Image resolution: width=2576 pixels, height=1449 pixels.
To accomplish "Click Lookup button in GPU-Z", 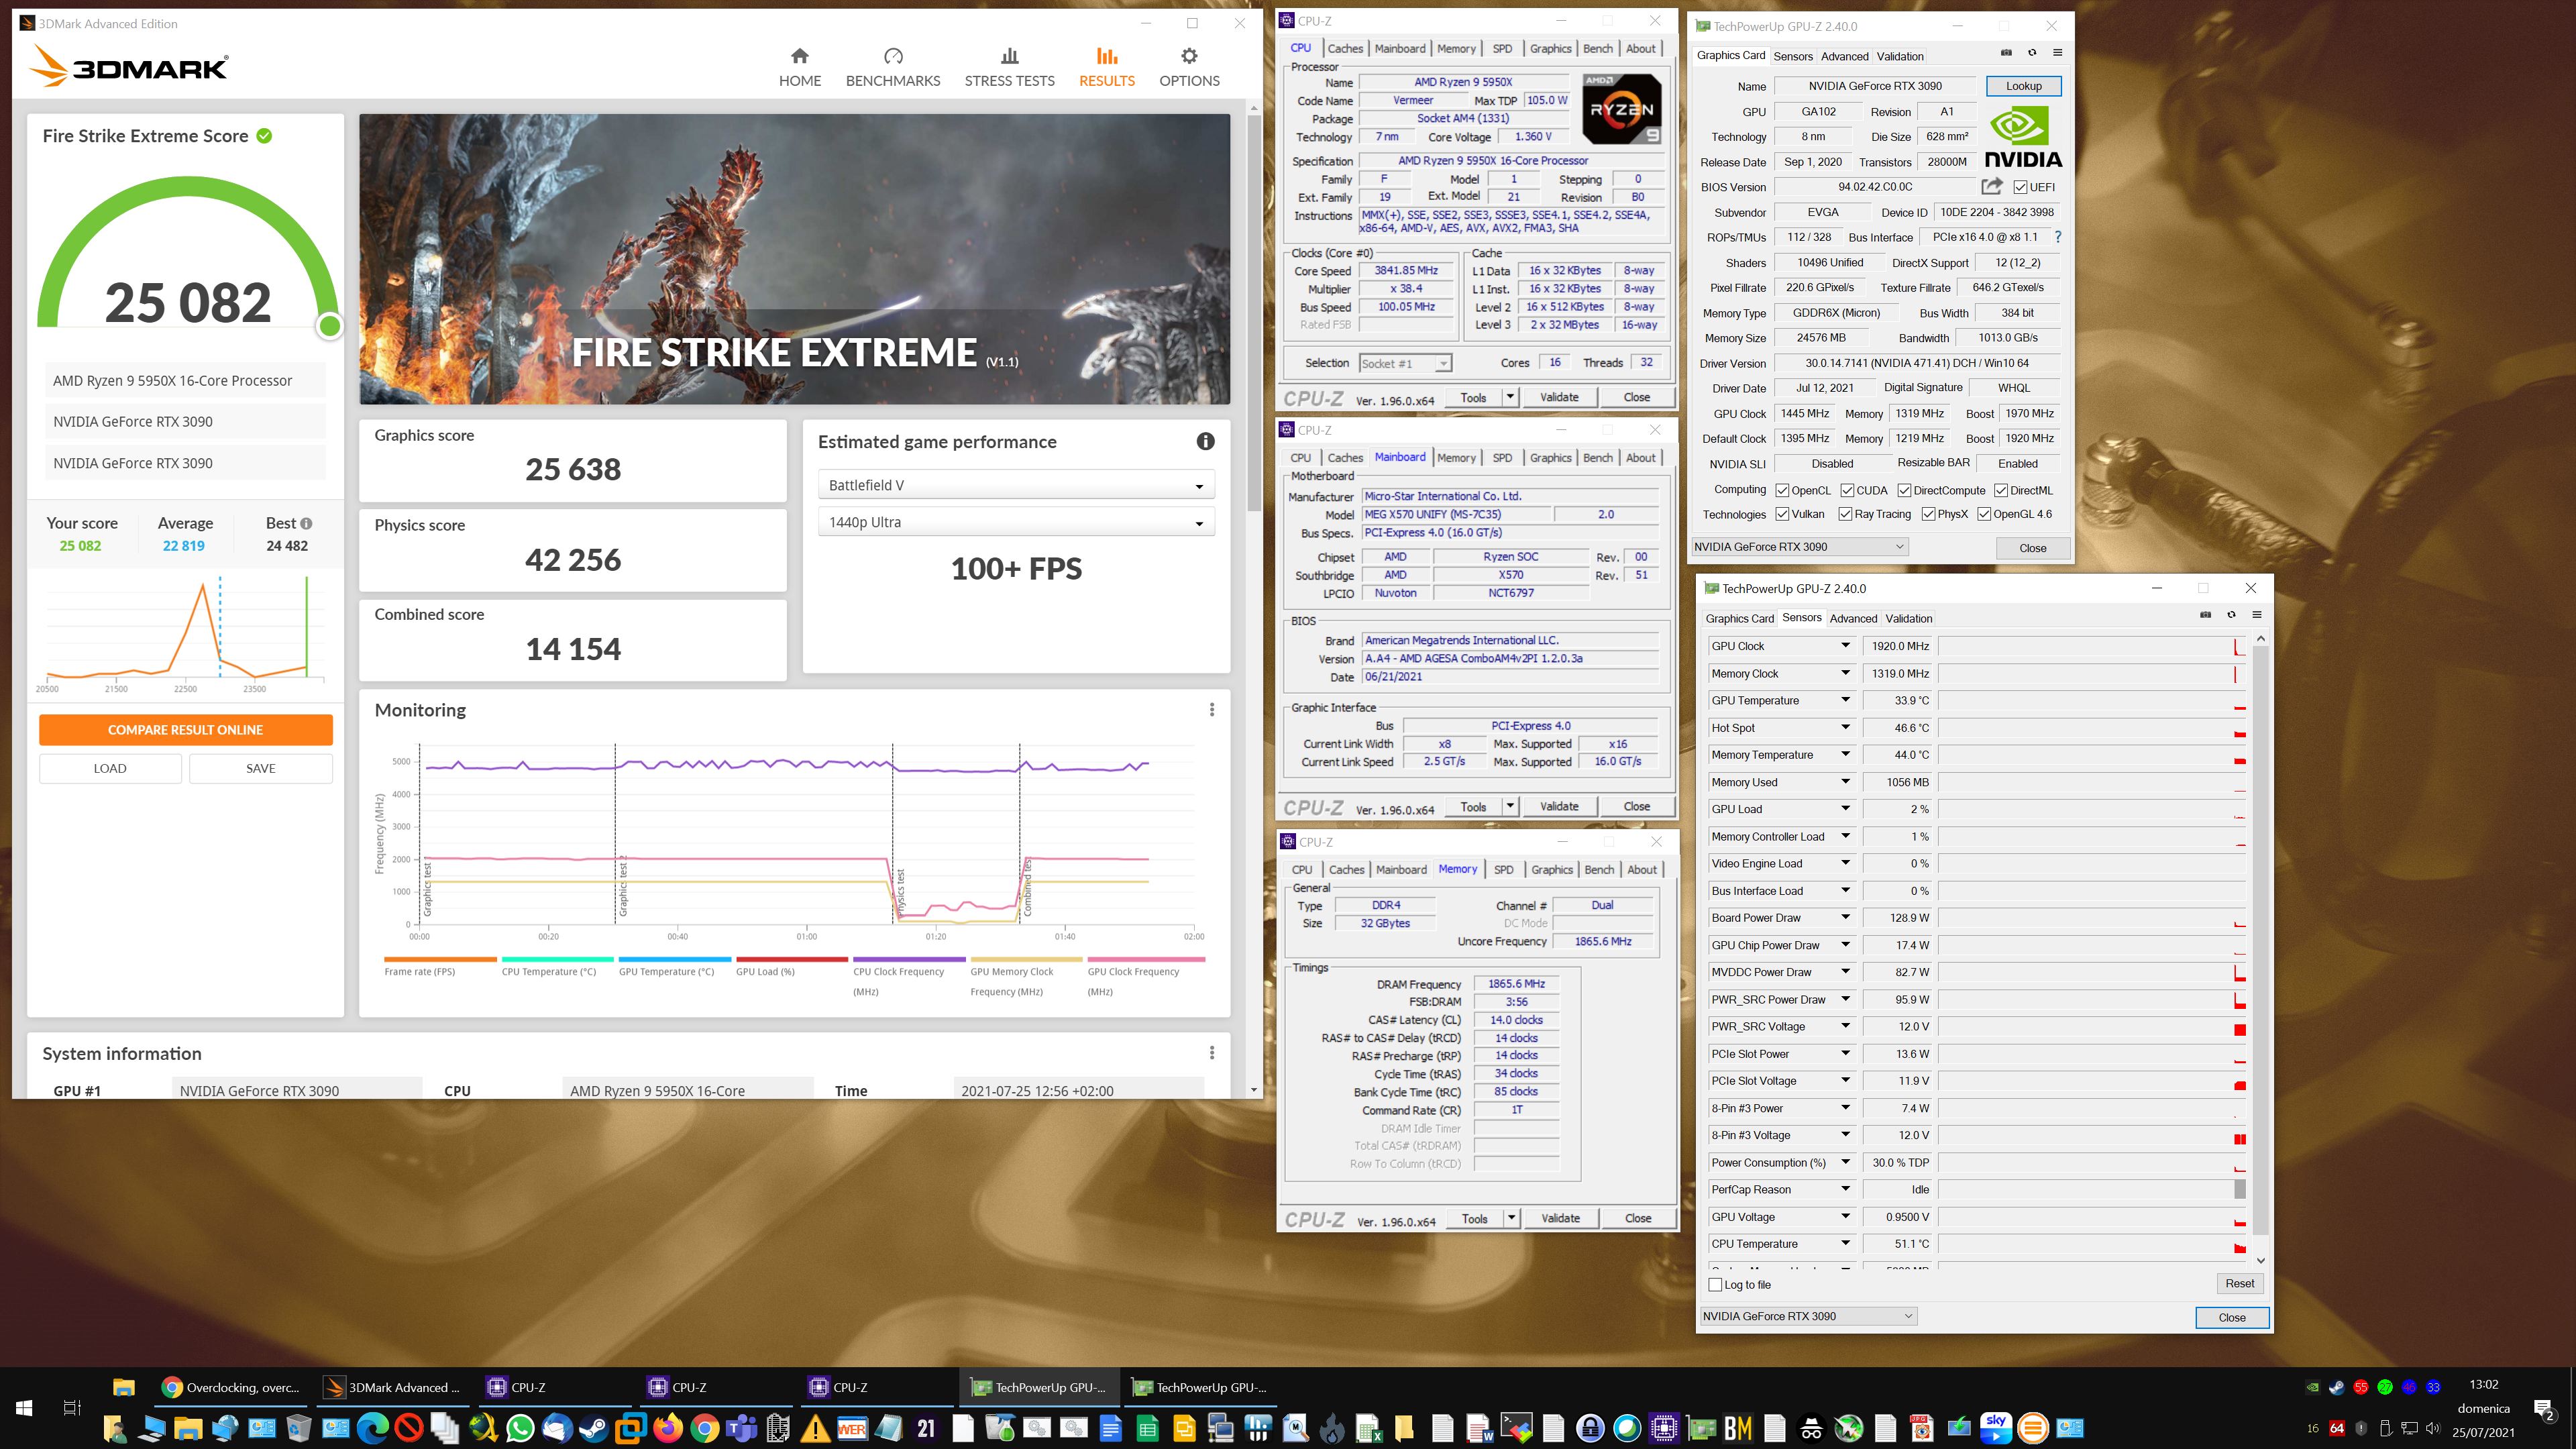I will pyautogui.click(x=2023, y=86).
